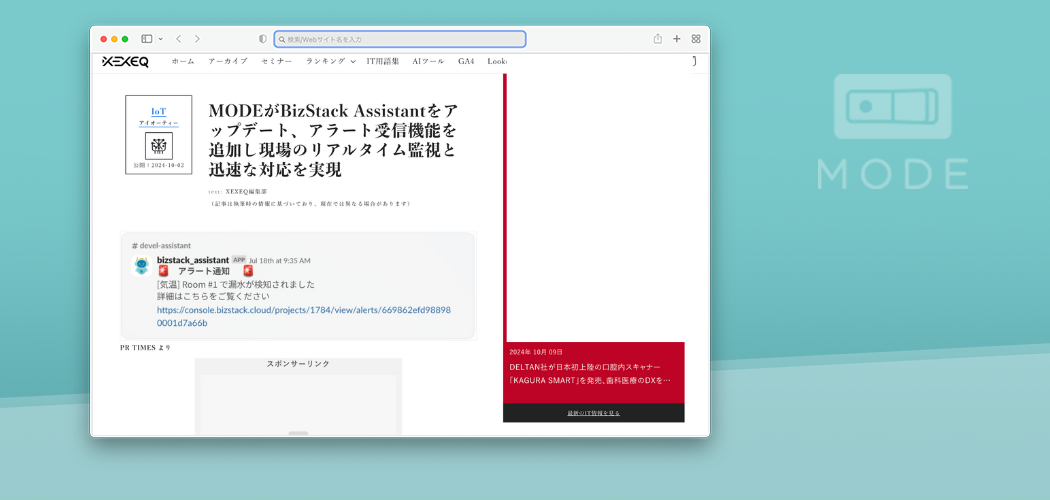Screen dimensions: 1050x500
Task: Focus the Safari address search field
Action: click(x=400, y=39)
